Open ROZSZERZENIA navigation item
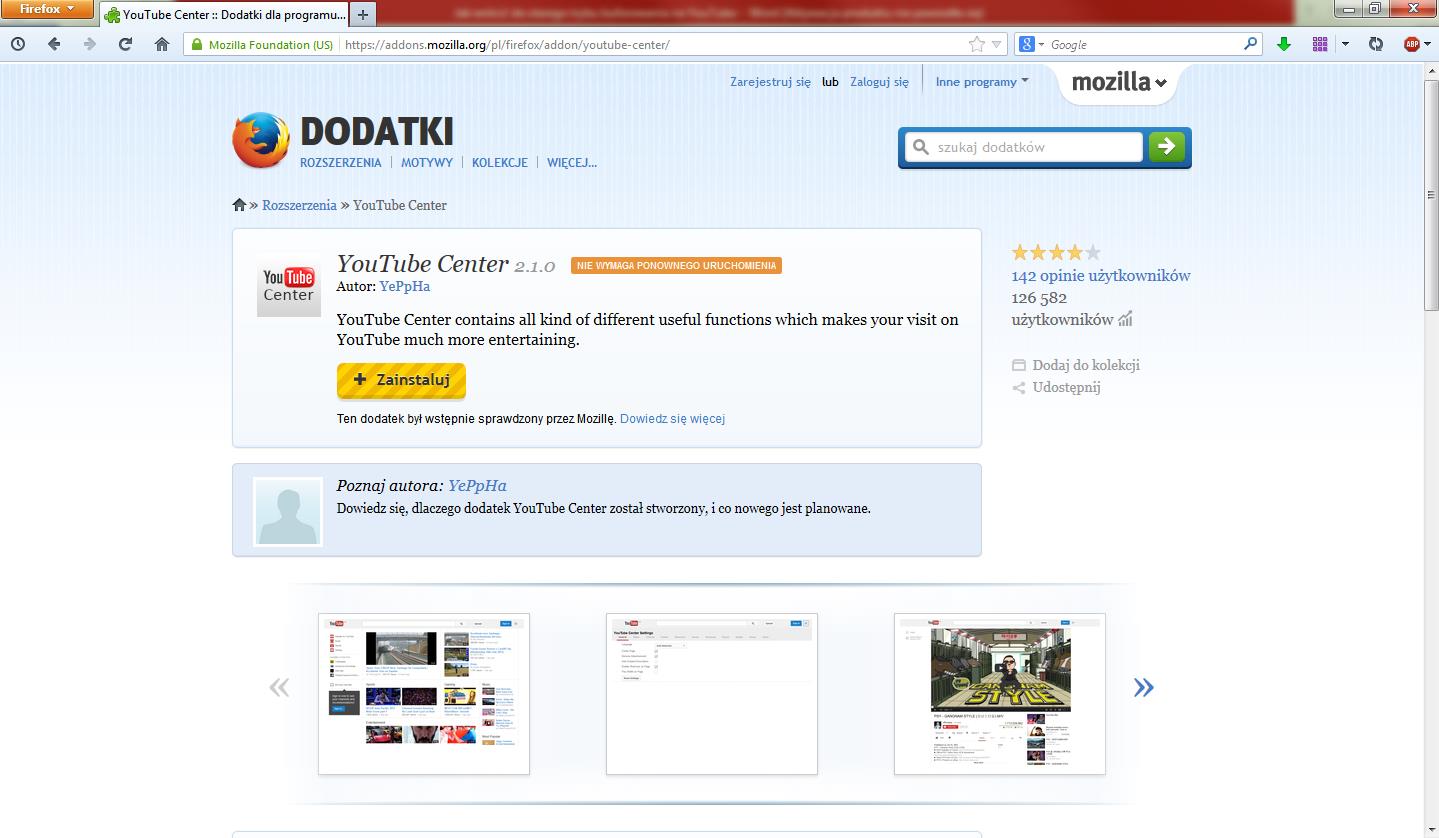Image resolution: width=1439 pixels, height=838 pixels. (341, 162)
